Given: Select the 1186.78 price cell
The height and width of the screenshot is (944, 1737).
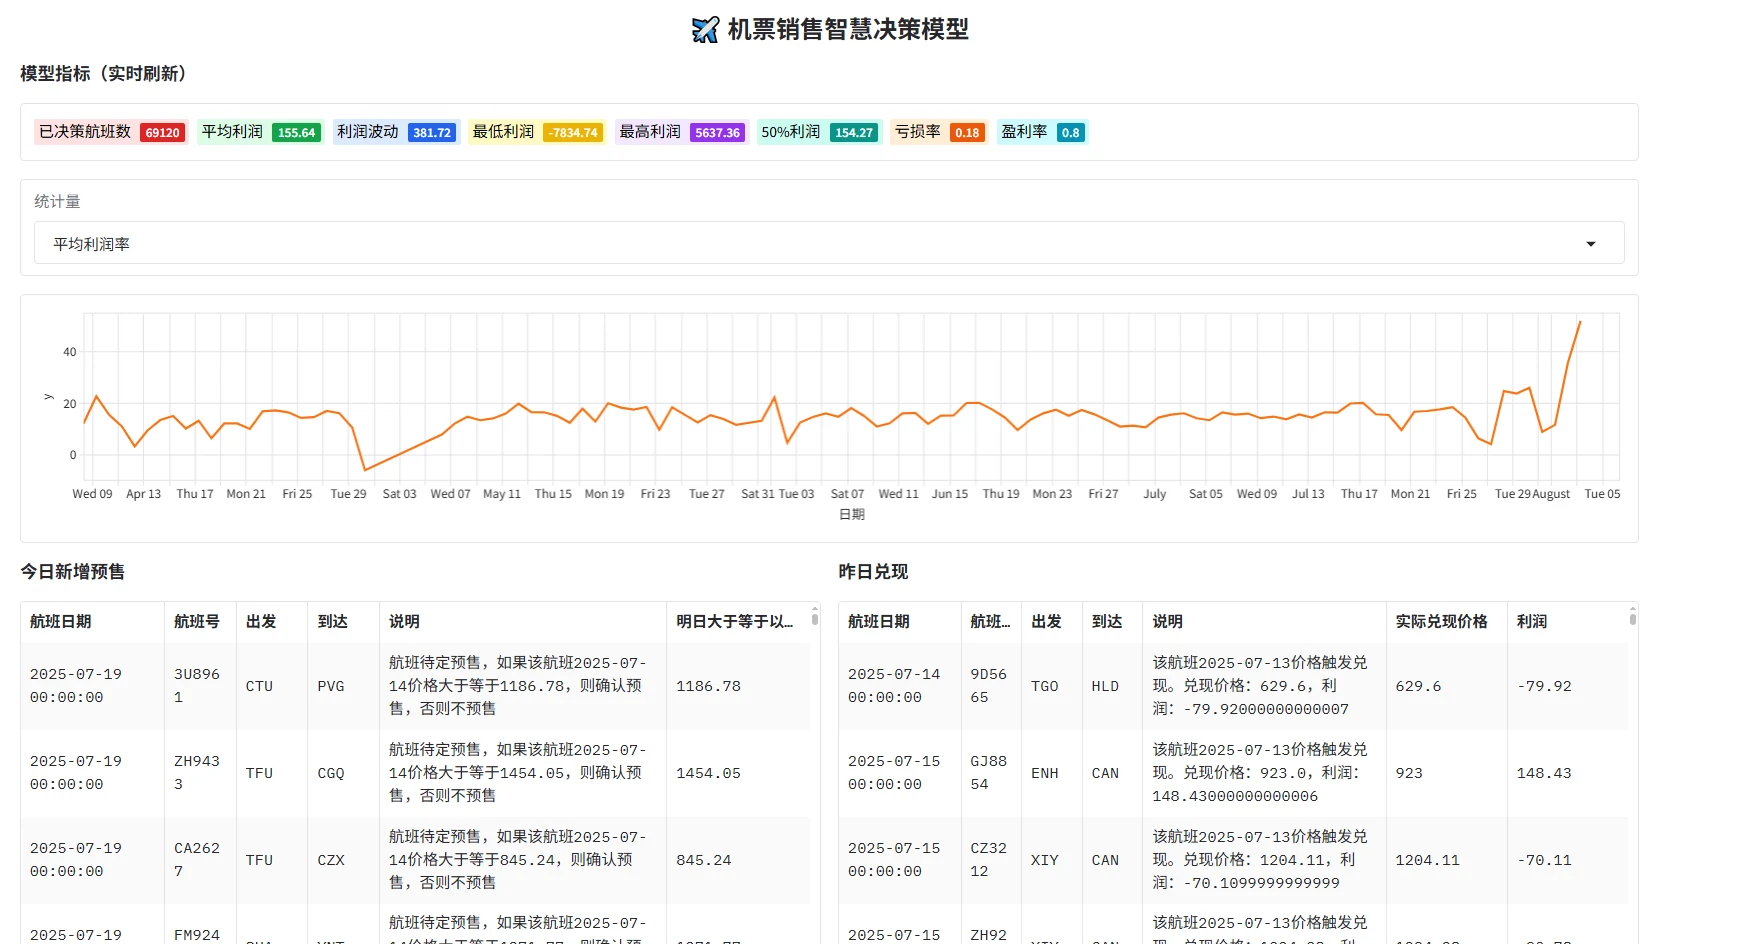Looking at the screenshot, I should [x=738, y=686].
